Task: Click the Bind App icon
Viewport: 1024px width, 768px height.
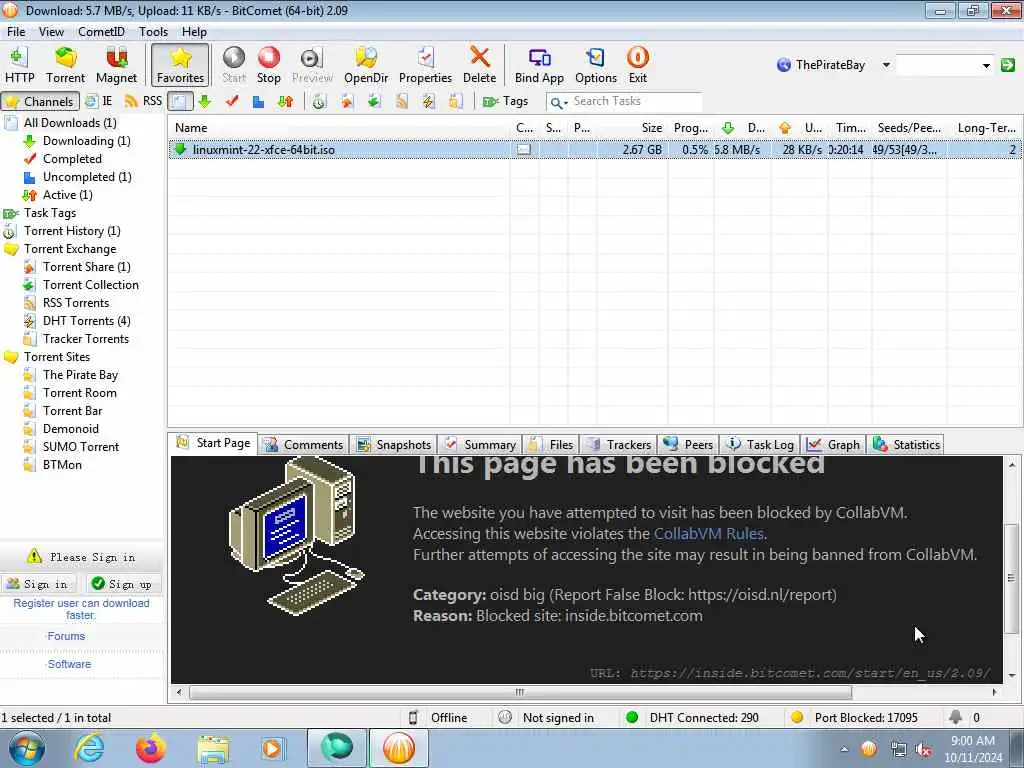Action: (x=539, y=65)
